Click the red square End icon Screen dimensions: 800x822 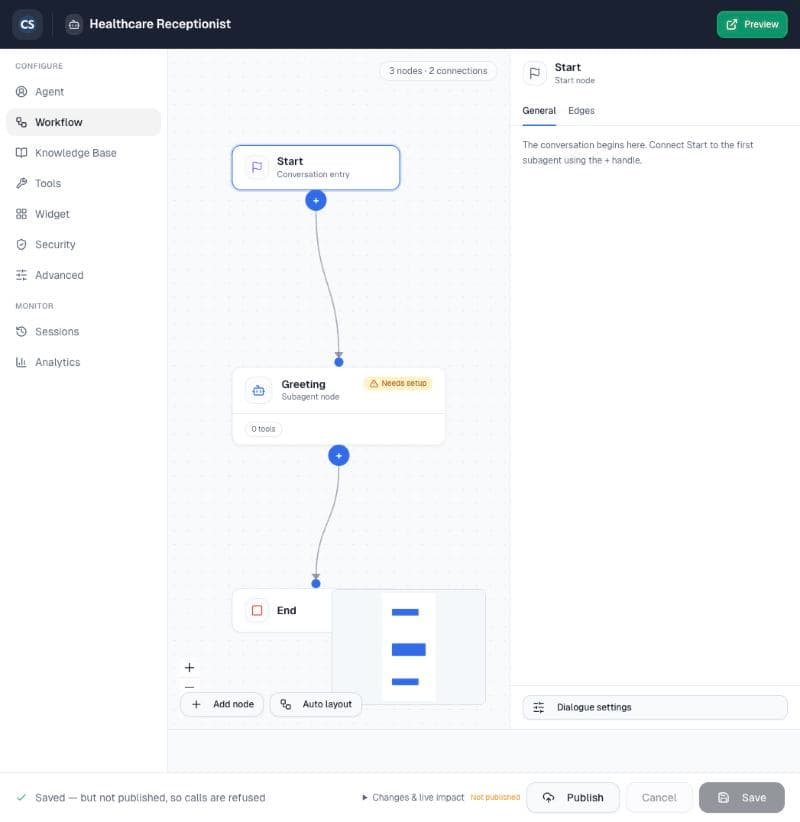(257, 611)
